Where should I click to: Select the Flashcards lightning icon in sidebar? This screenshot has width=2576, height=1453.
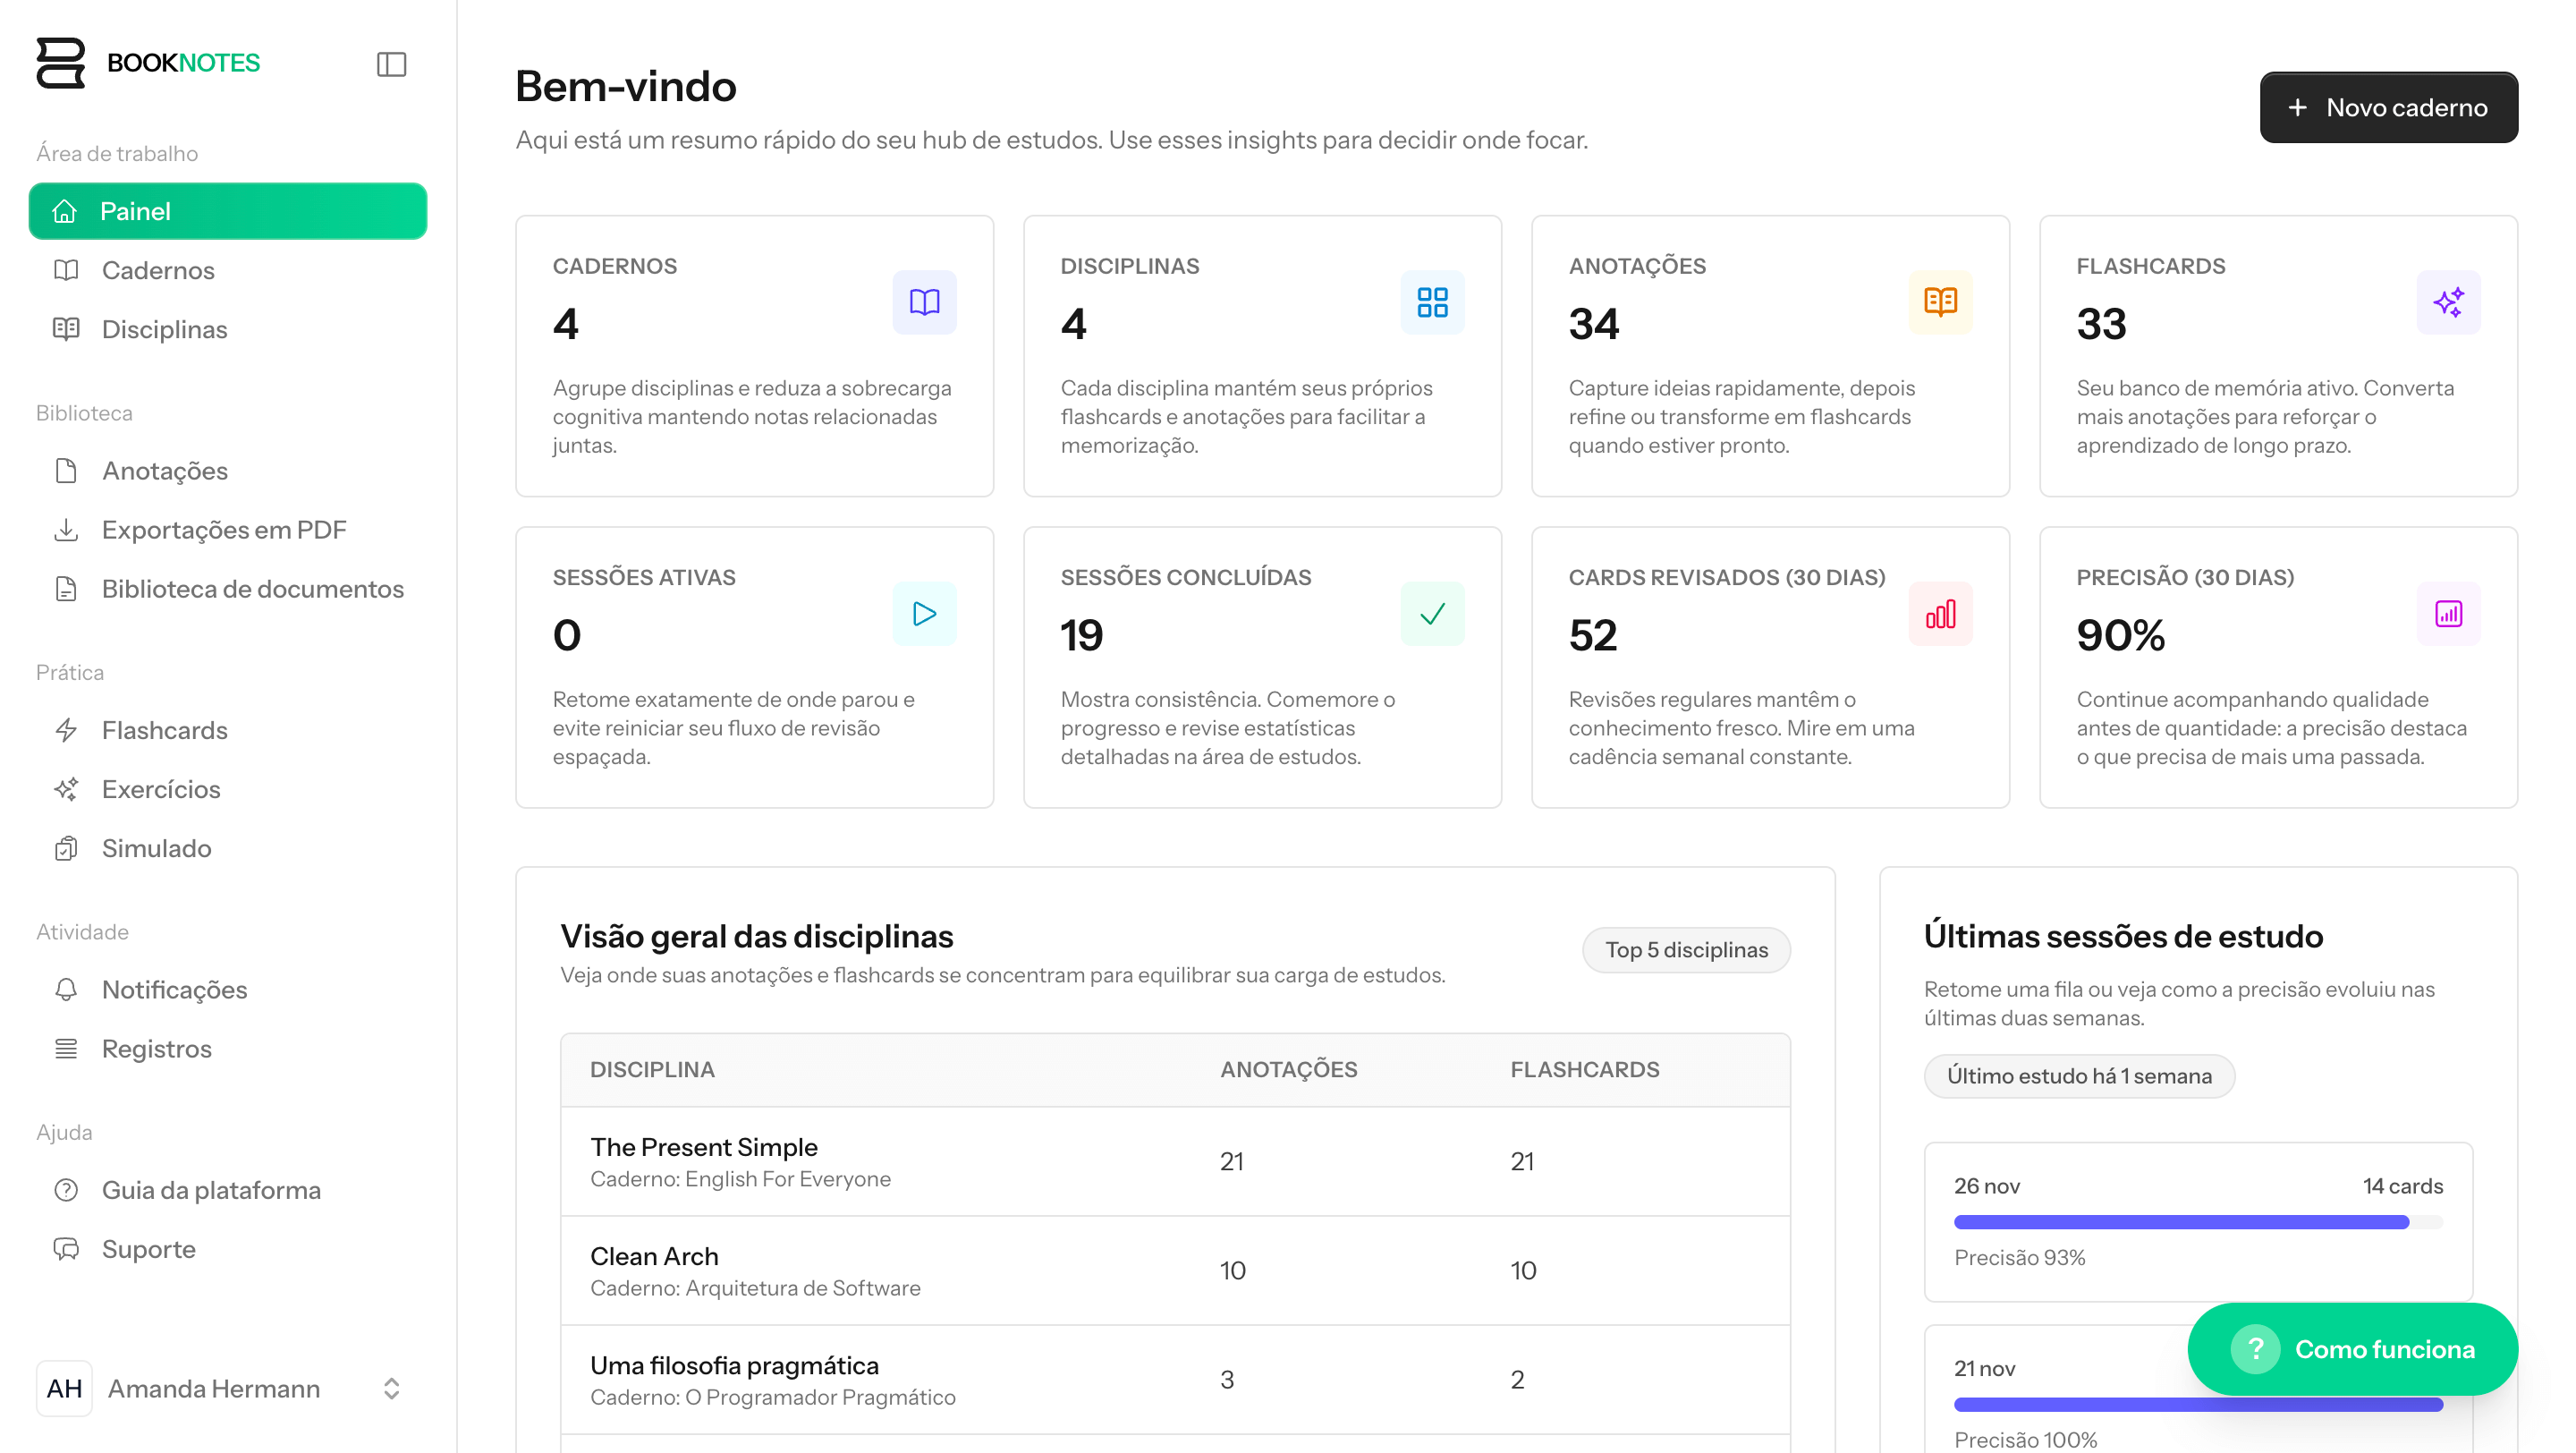[65, 730]
